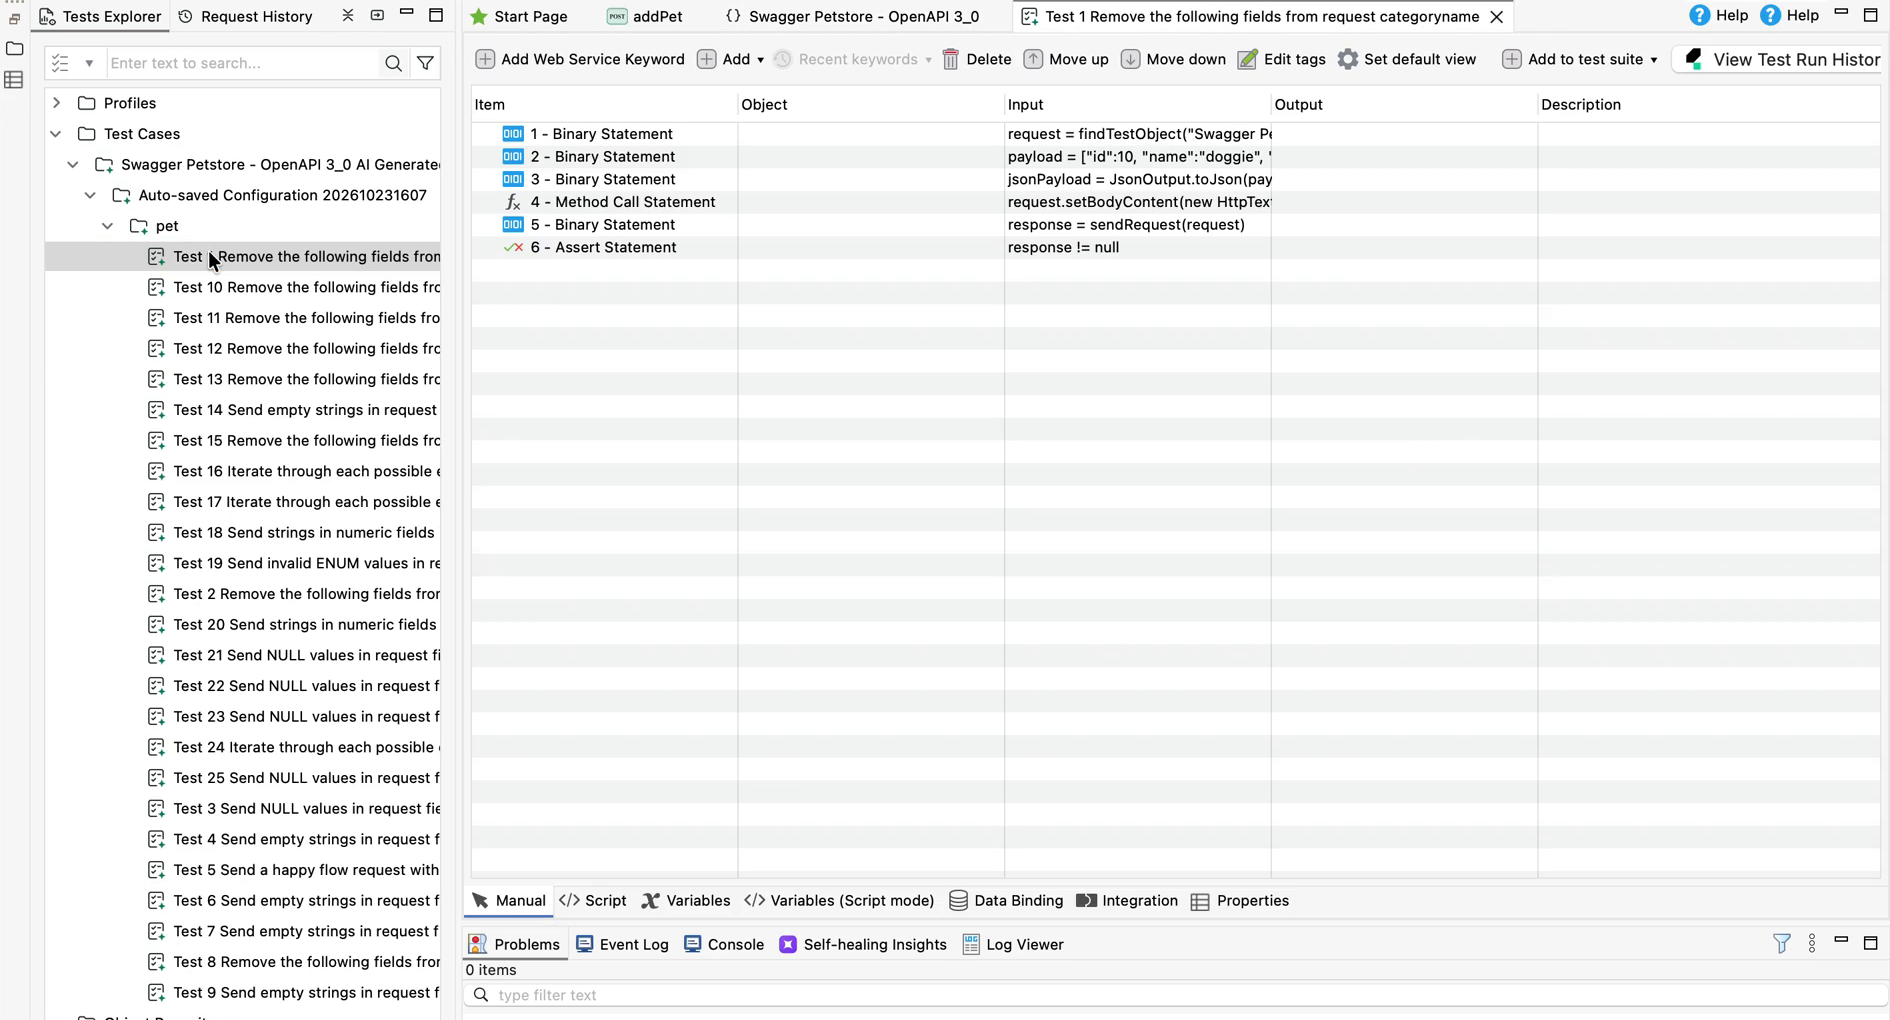The height and width of the screenshot is (1020, 1890).
Task: Expand the Profiles folder
Action: click(x=57, y=103)
